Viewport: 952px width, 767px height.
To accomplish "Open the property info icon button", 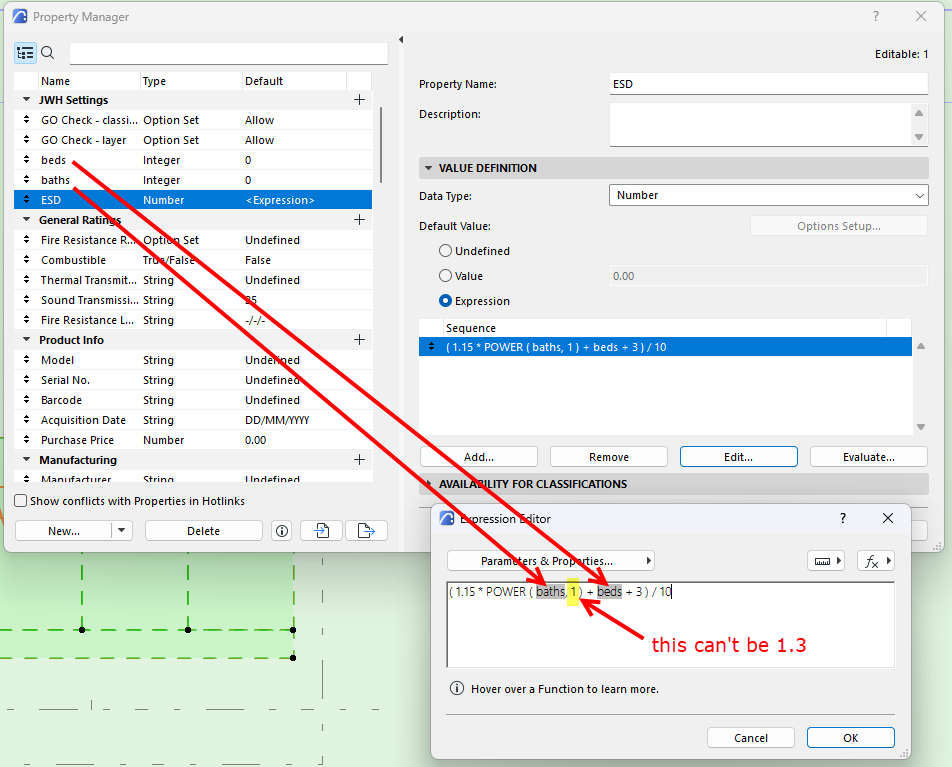I will click(282, 531).
